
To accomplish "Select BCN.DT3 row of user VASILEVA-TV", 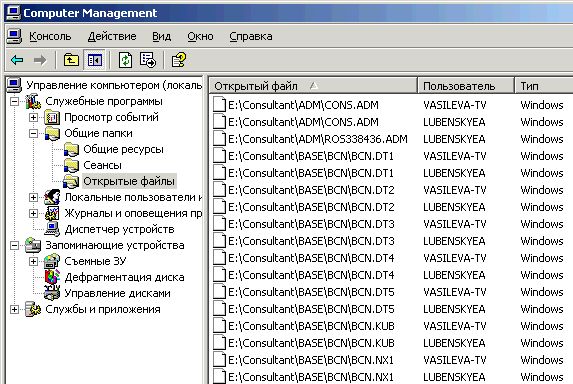I will pos(391,224).
